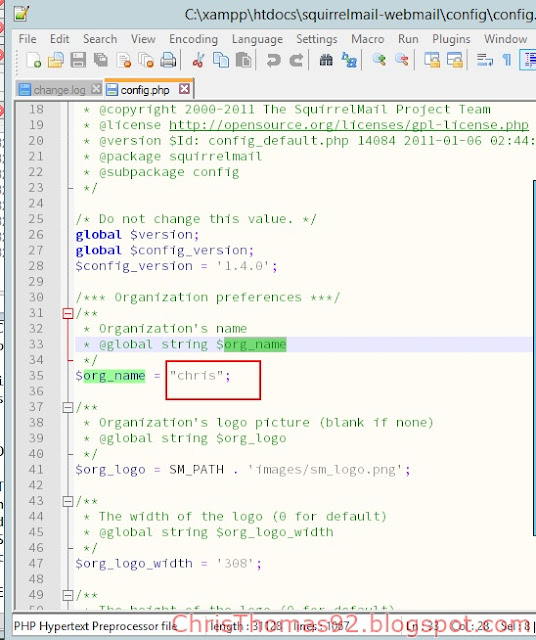
Task: Click "Organization preferences" comment line 30
Action: coord(208,298)
